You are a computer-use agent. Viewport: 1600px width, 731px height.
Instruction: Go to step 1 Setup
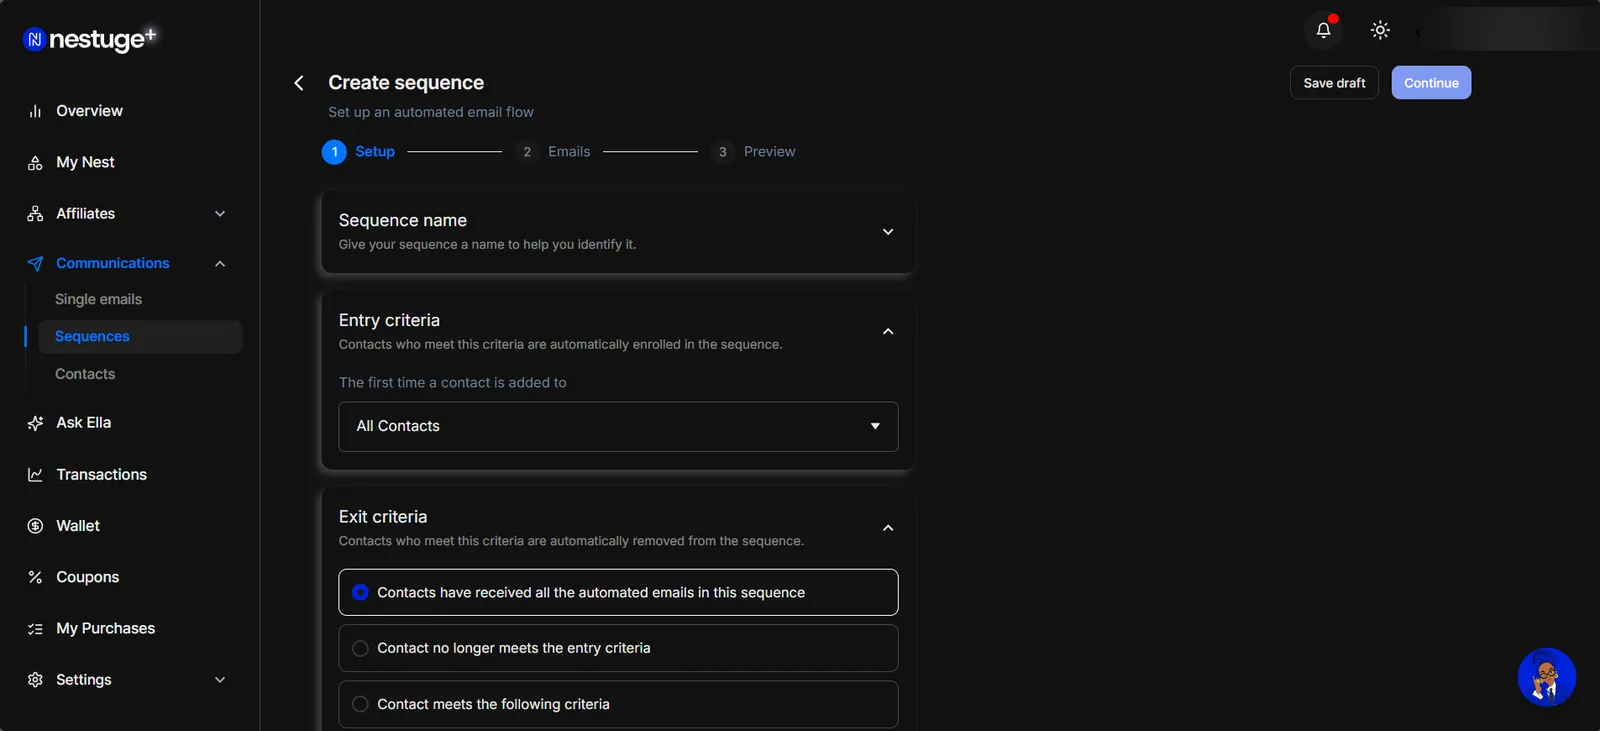(358, 152)
